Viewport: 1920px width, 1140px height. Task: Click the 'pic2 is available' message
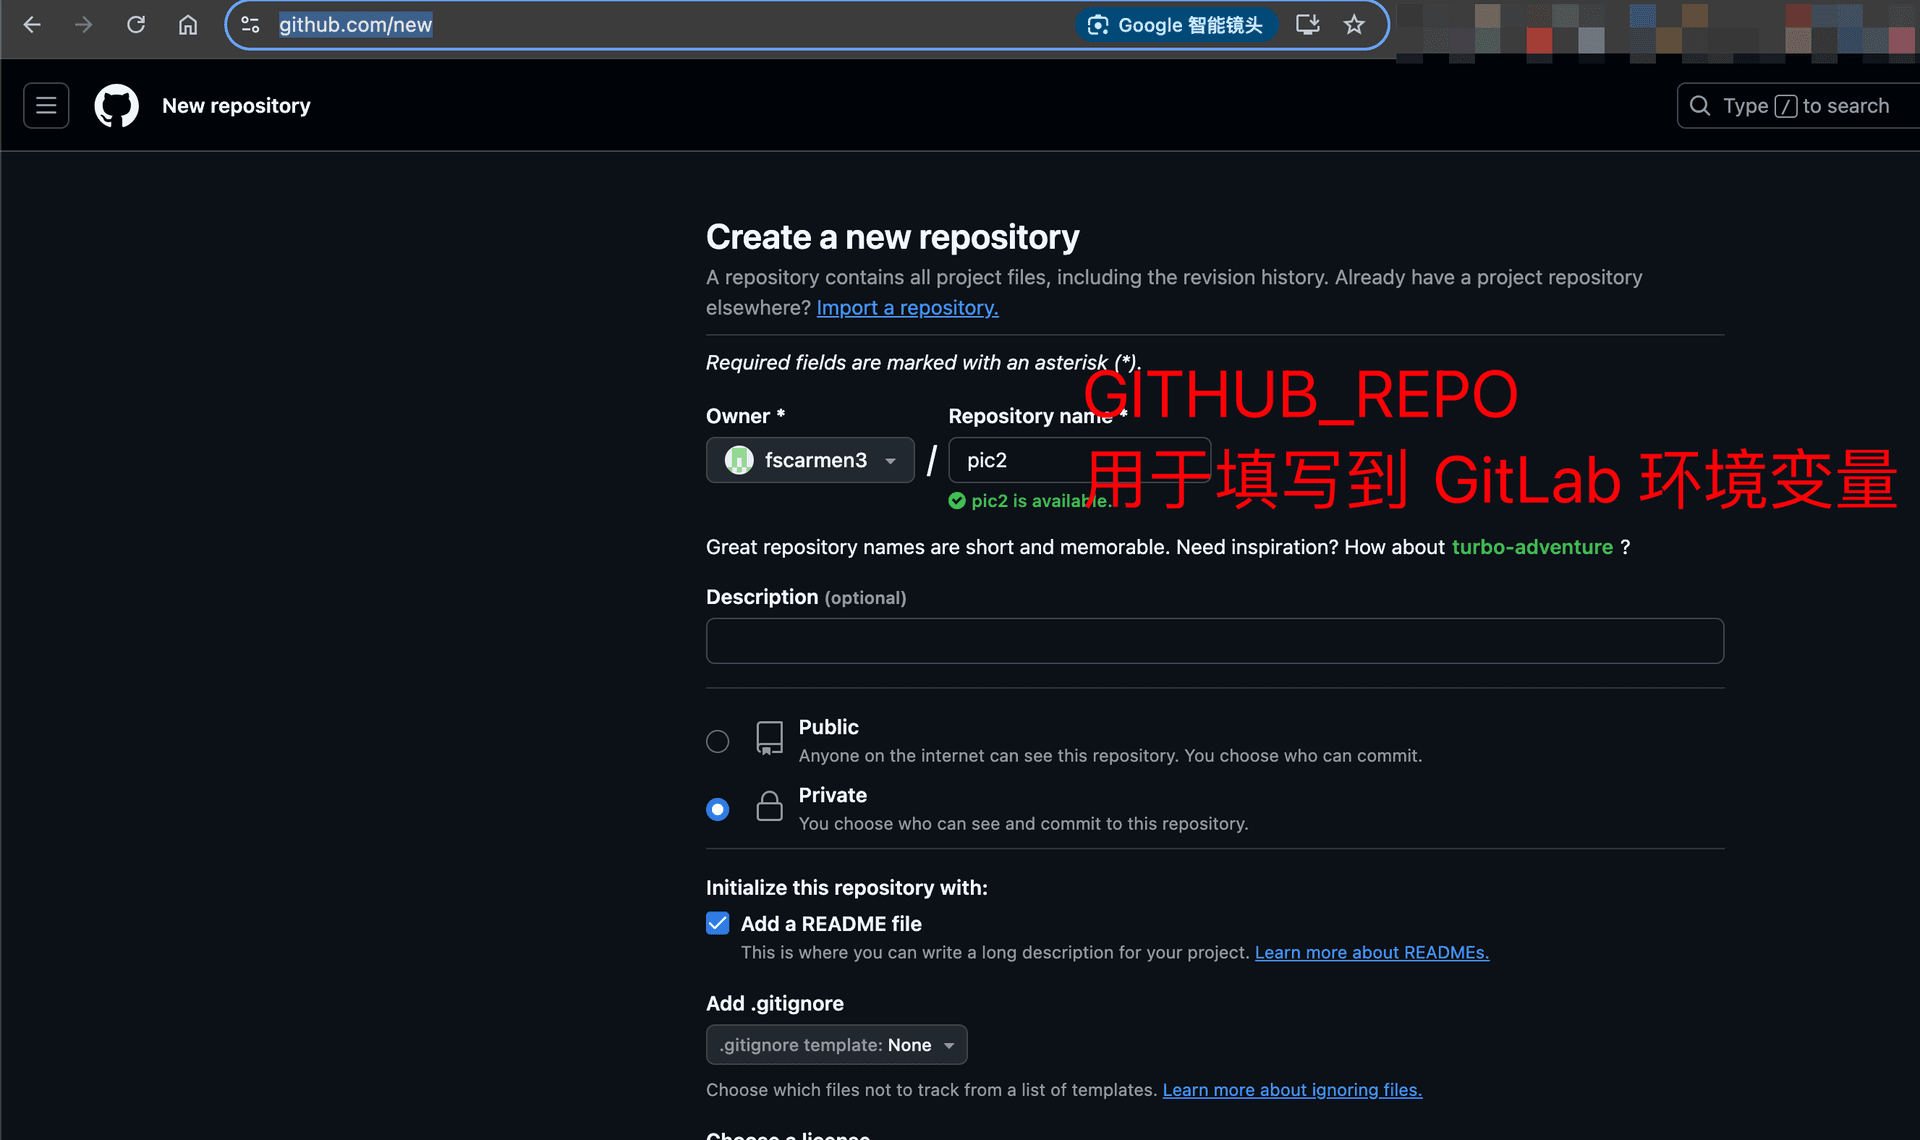point(1041,501)
